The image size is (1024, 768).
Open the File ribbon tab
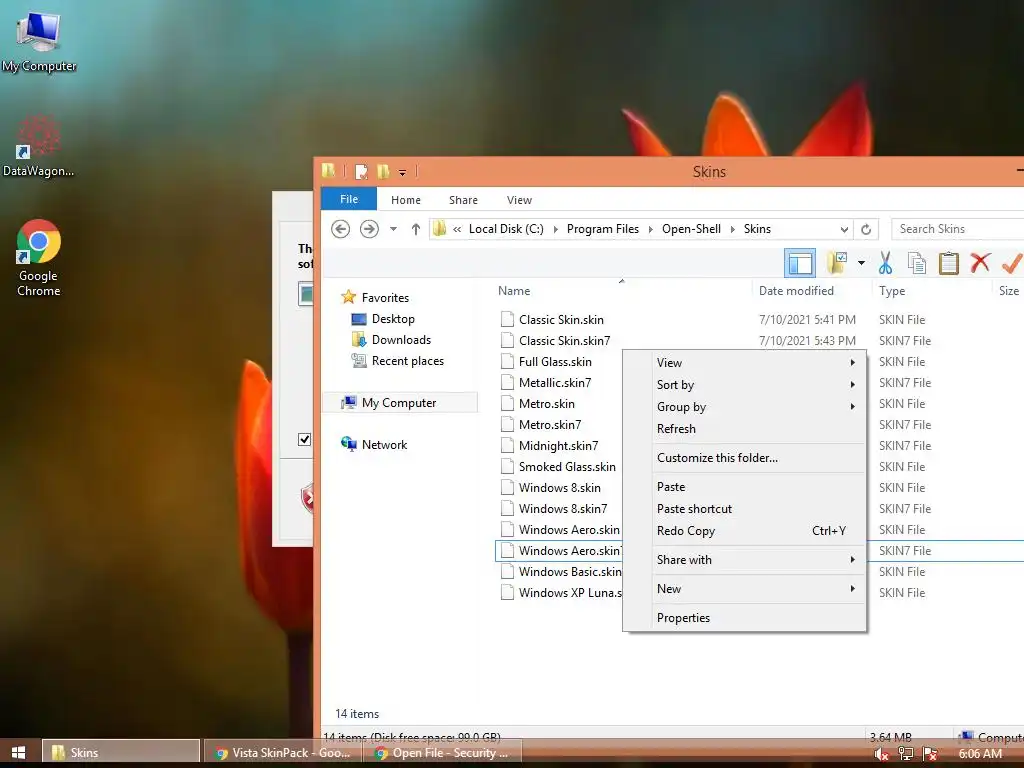(x=349, y=199)
